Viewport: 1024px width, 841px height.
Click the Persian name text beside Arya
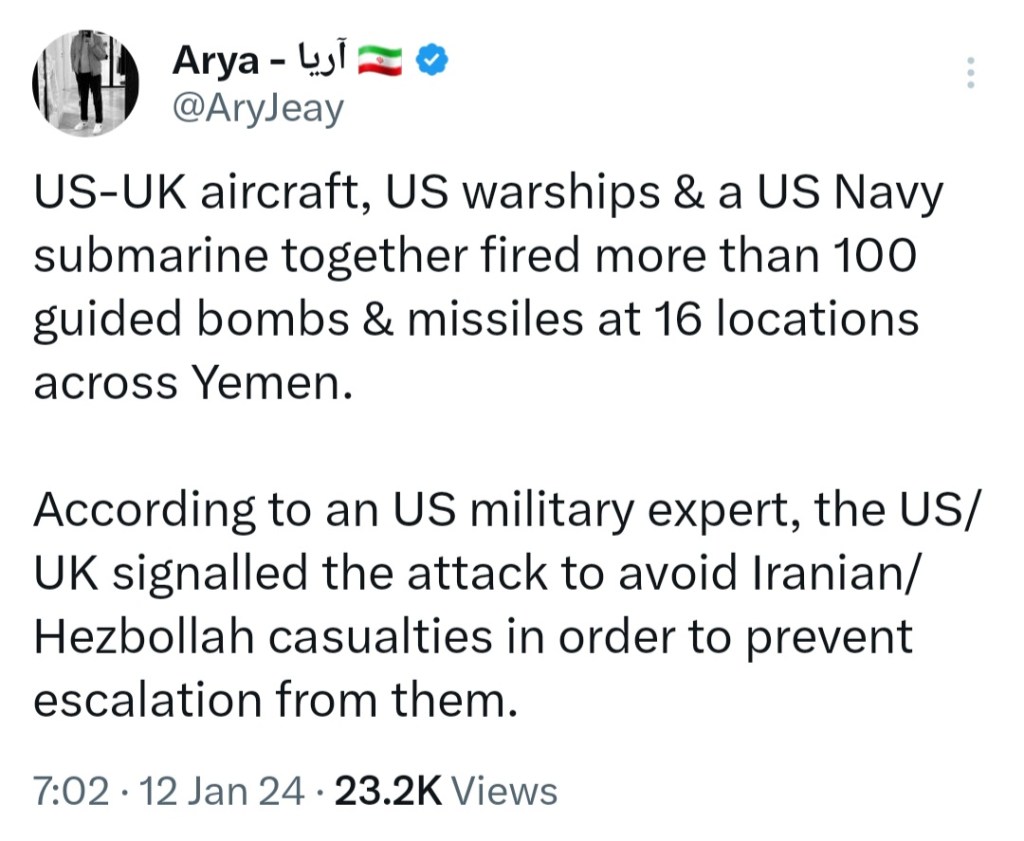320,61
